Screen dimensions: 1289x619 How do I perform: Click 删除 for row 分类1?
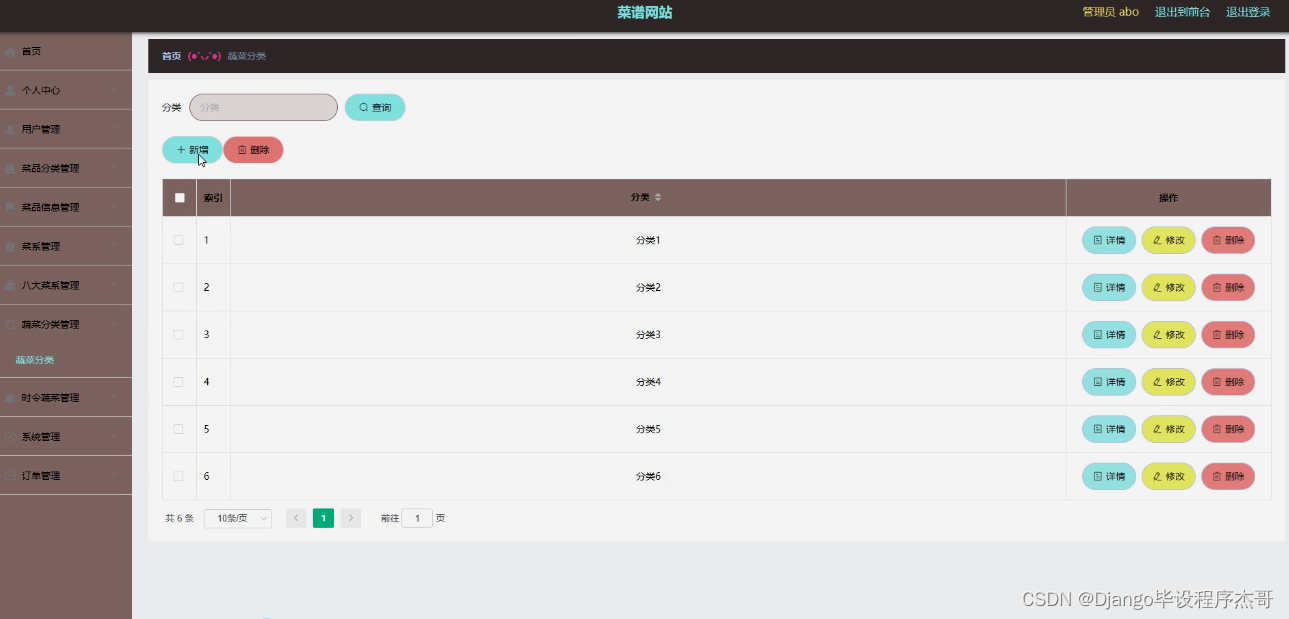tap(1228, 240)
